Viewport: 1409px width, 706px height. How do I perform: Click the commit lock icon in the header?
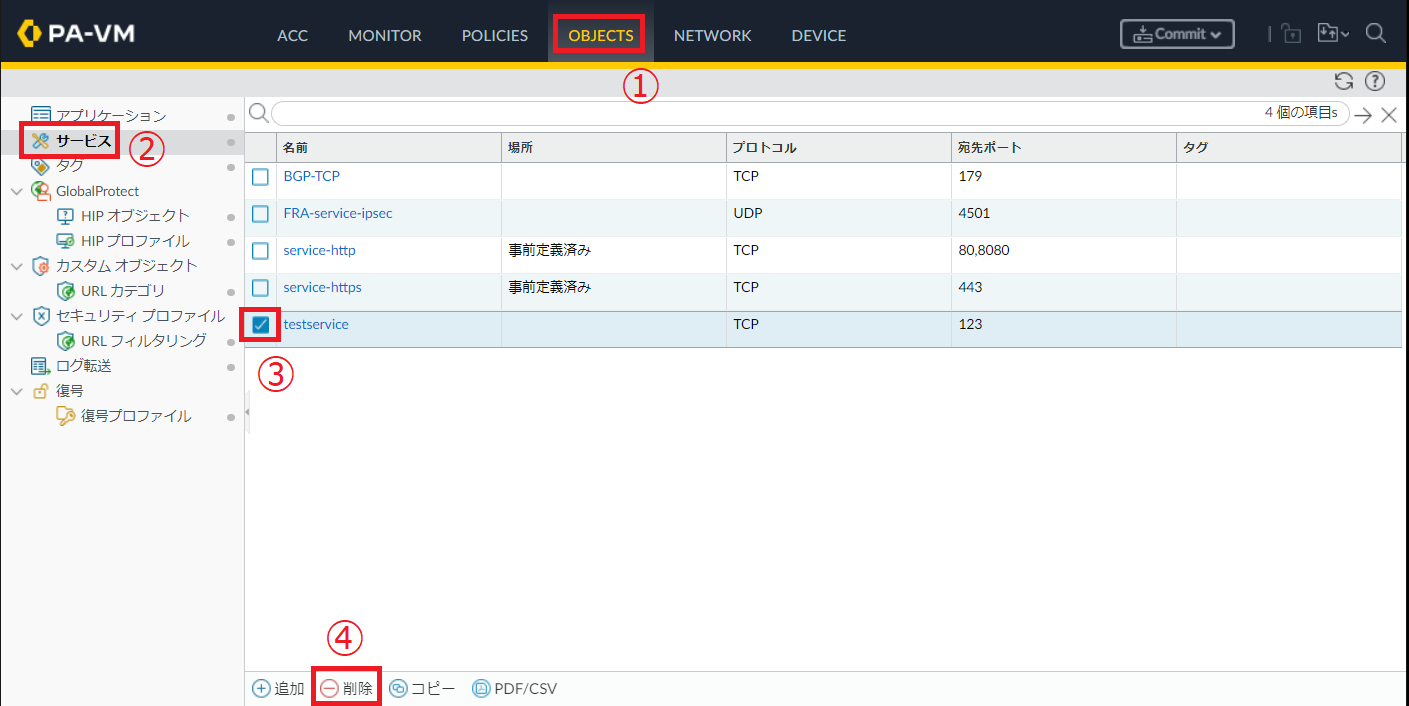point(1292,34)
